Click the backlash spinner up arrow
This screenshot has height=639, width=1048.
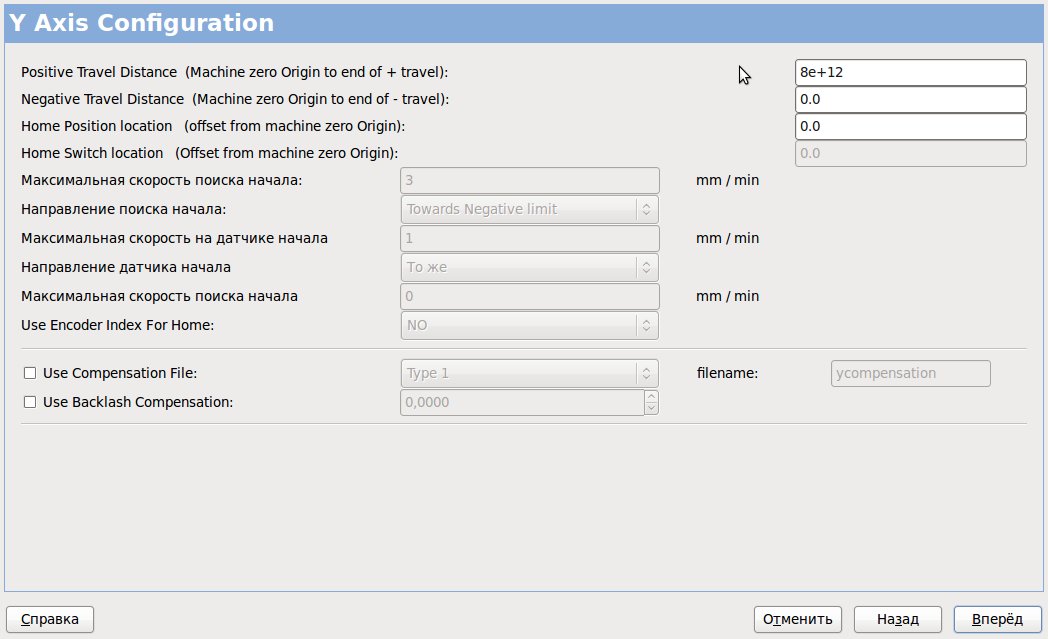pyautogui.click(x=651, y=396)
